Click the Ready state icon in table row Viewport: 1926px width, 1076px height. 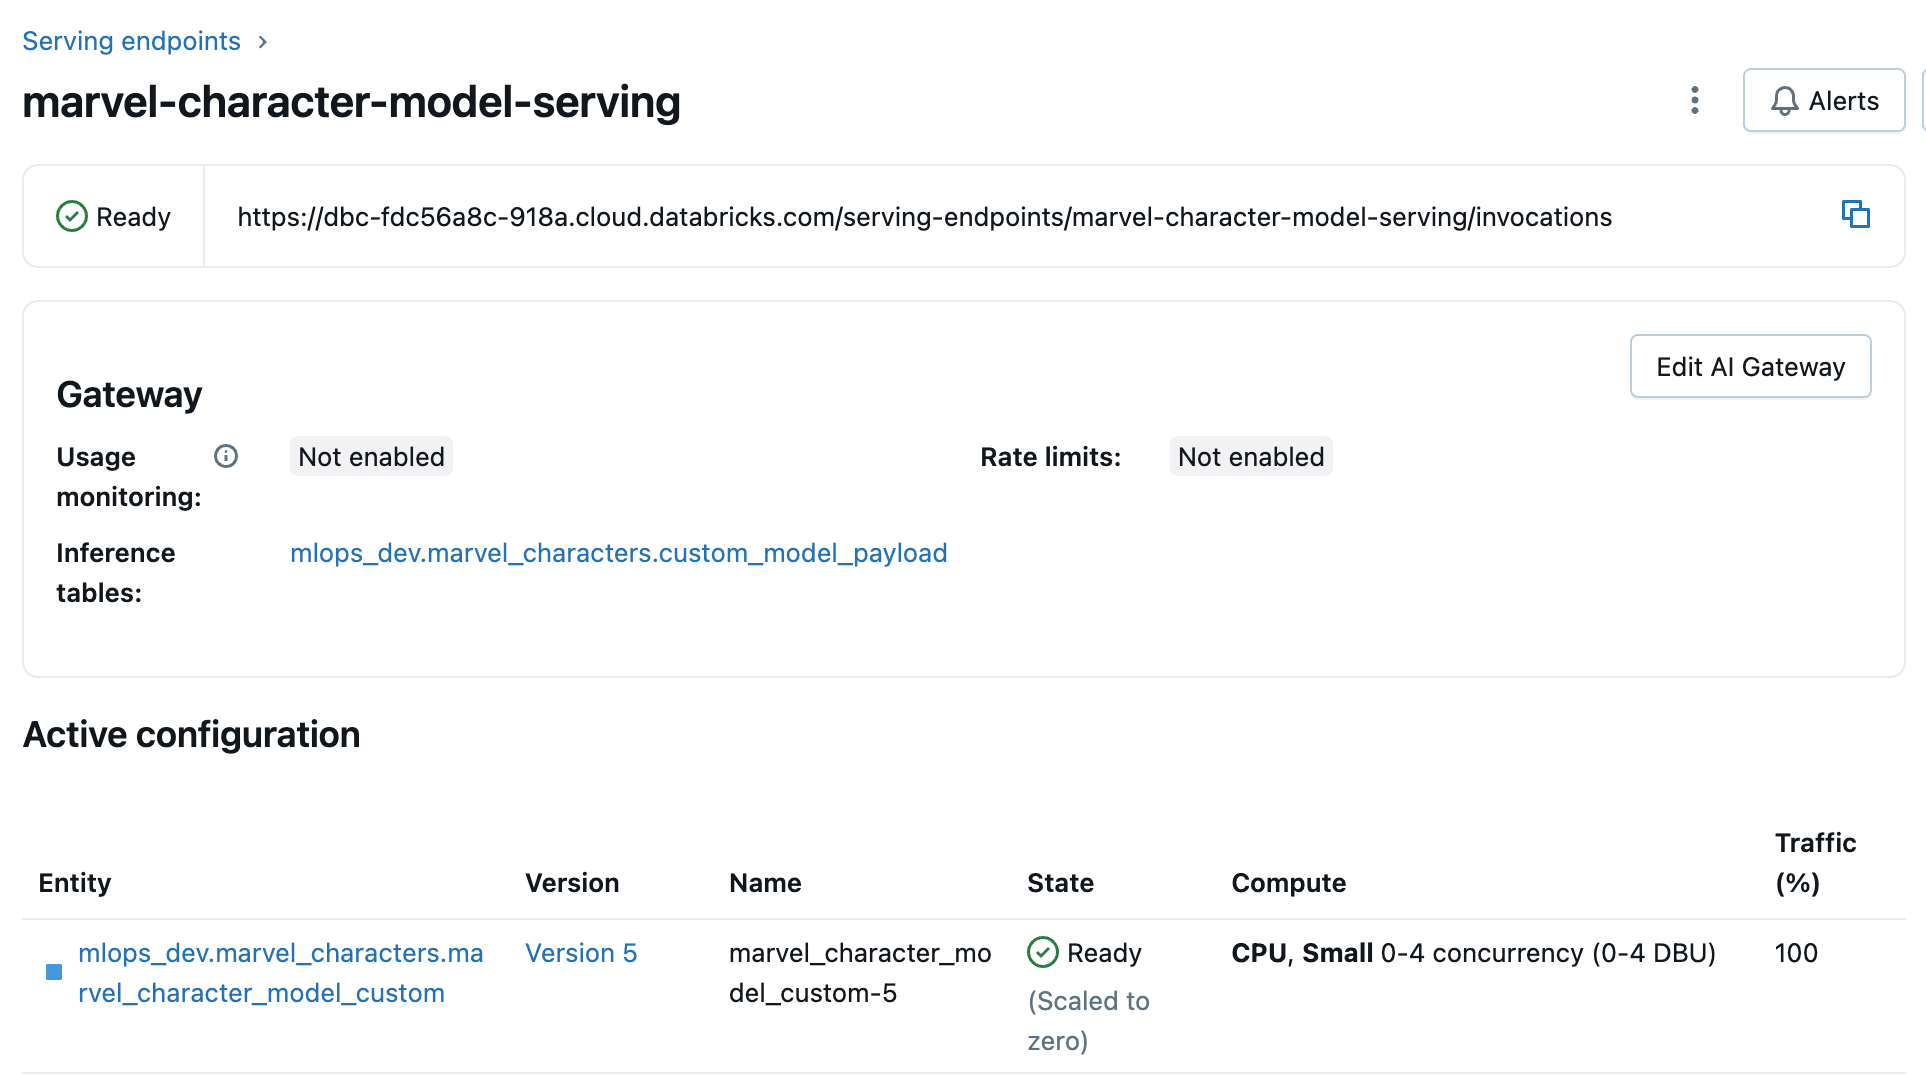coord(1043,952)
